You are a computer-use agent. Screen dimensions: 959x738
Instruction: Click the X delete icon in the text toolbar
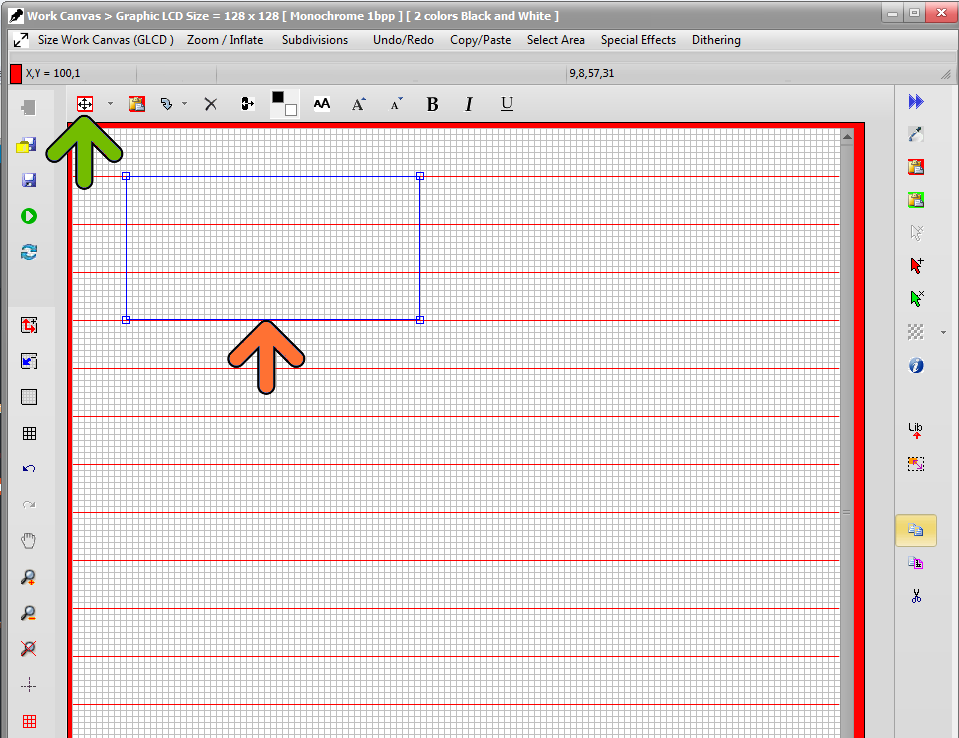pyautogui.click(x=211, y=104)
